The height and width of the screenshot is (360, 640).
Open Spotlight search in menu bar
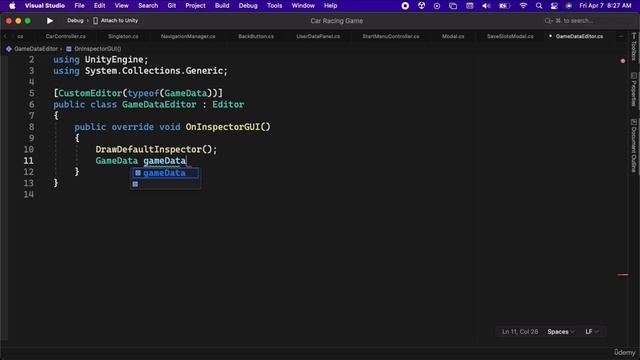point(539,6)
